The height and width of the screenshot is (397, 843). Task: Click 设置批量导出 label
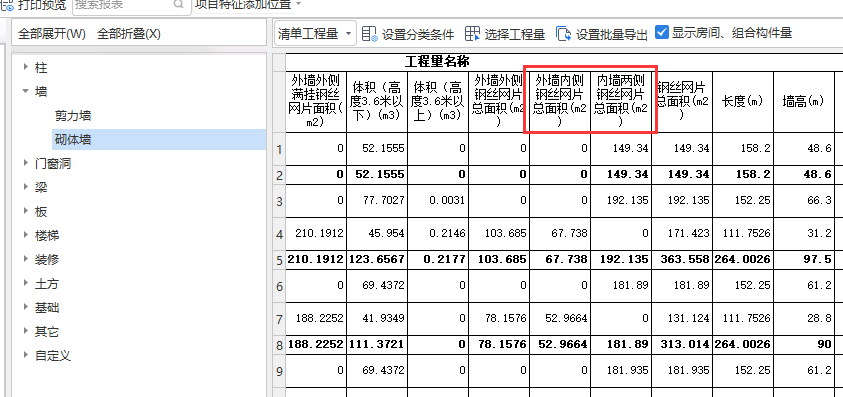(612, 34)
